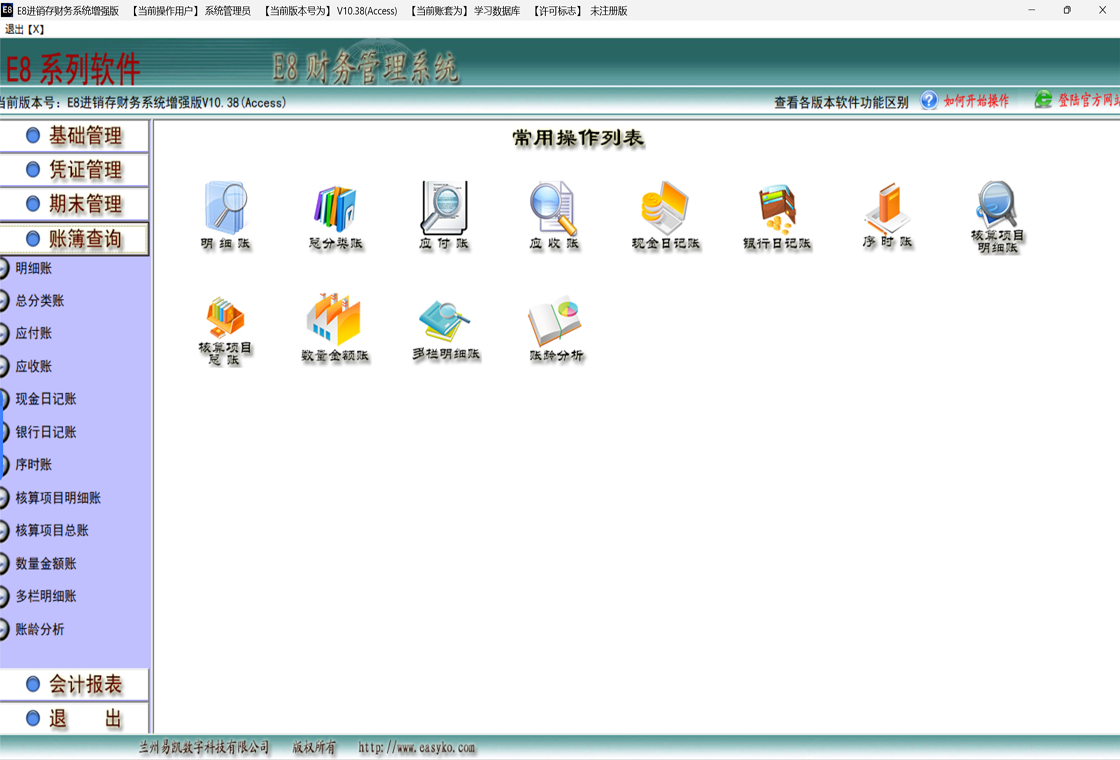This screenshot has height=760, width=1120.
Task: Click the 退出 button in the sidebar
Action: tap(75, 719)
